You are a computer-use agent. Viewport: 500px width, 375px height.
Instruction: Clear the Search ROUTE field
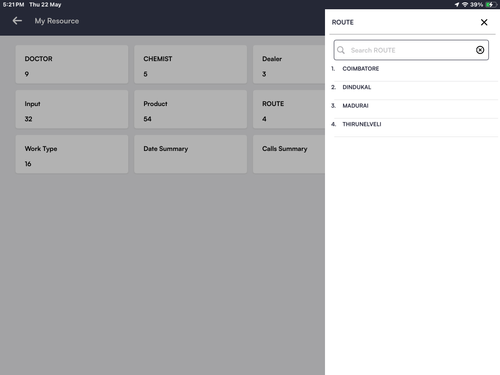click(480, 50)
